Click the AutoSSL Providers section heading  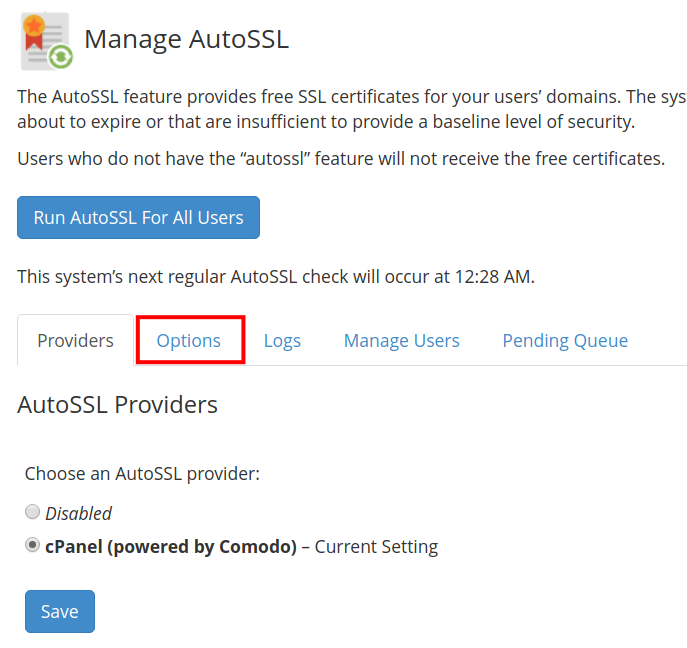(x=117, y=405)
